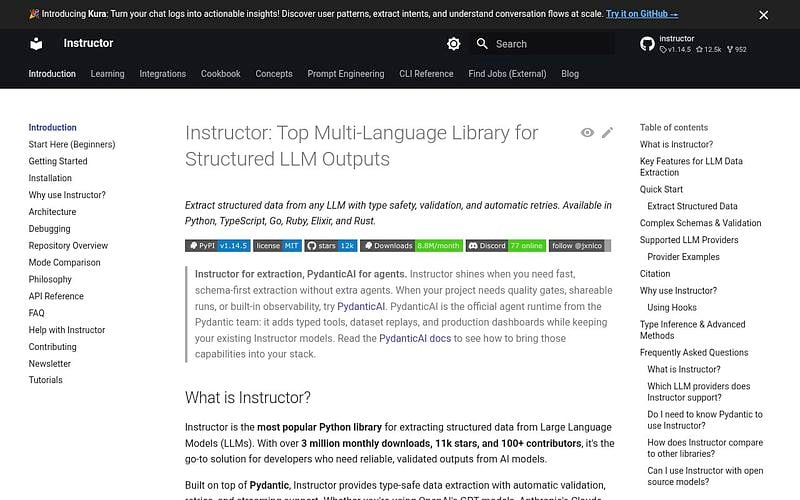This screenshot has height=500, width=800.
Task: Click the 12.5k stars count in header
Action: click(709, 49)
